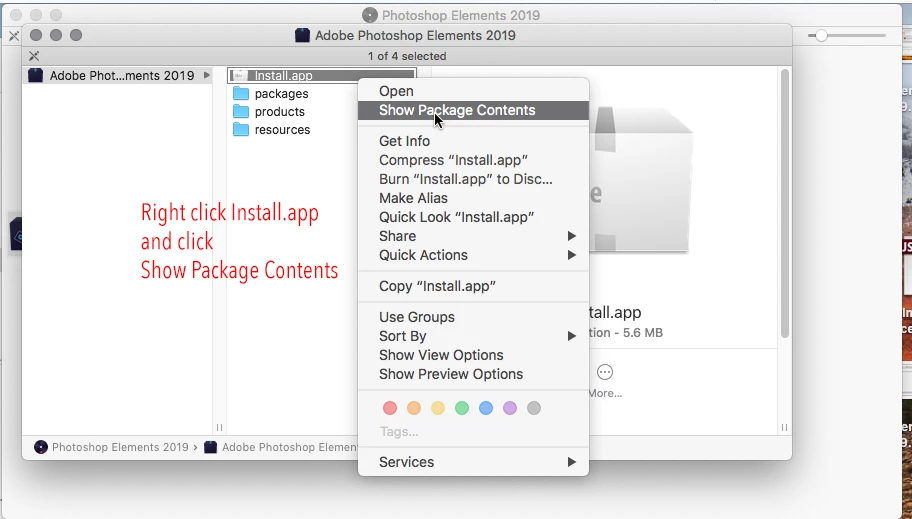
Task: Apply the yellow tag color
Action: pos(438,408)
